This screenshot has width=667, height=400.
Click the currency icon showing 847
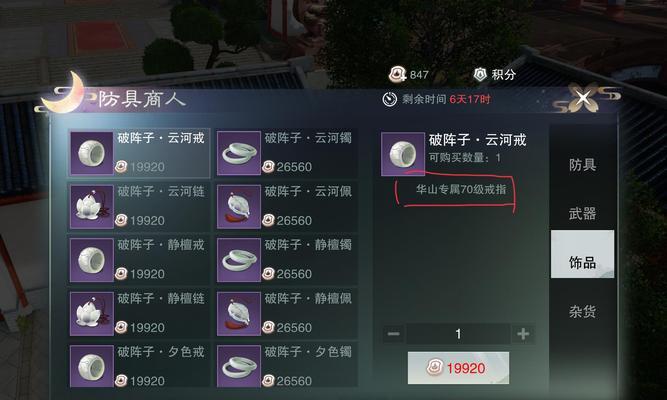(398, 74)
